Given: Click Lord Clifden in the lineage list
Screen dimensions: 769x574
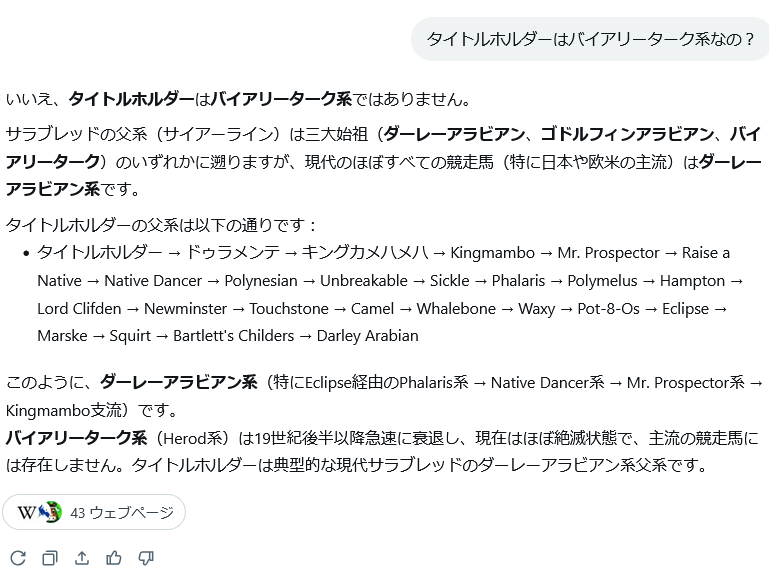Looking at the screenshot, I should click(x=79, y=309).
